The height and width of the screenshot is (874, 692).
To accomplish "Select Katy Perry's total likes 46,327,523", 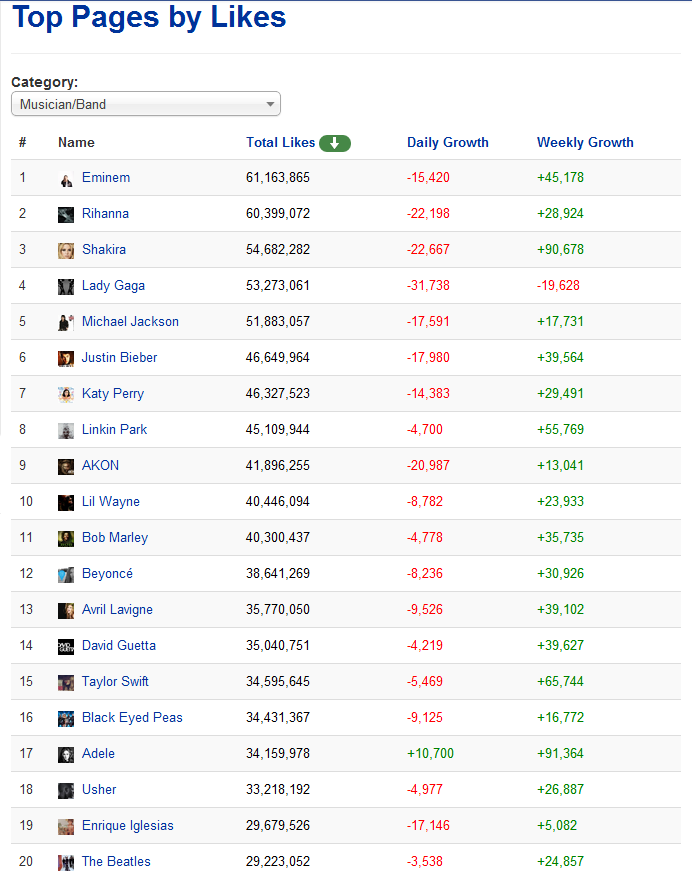I will [x=278, y=394].
